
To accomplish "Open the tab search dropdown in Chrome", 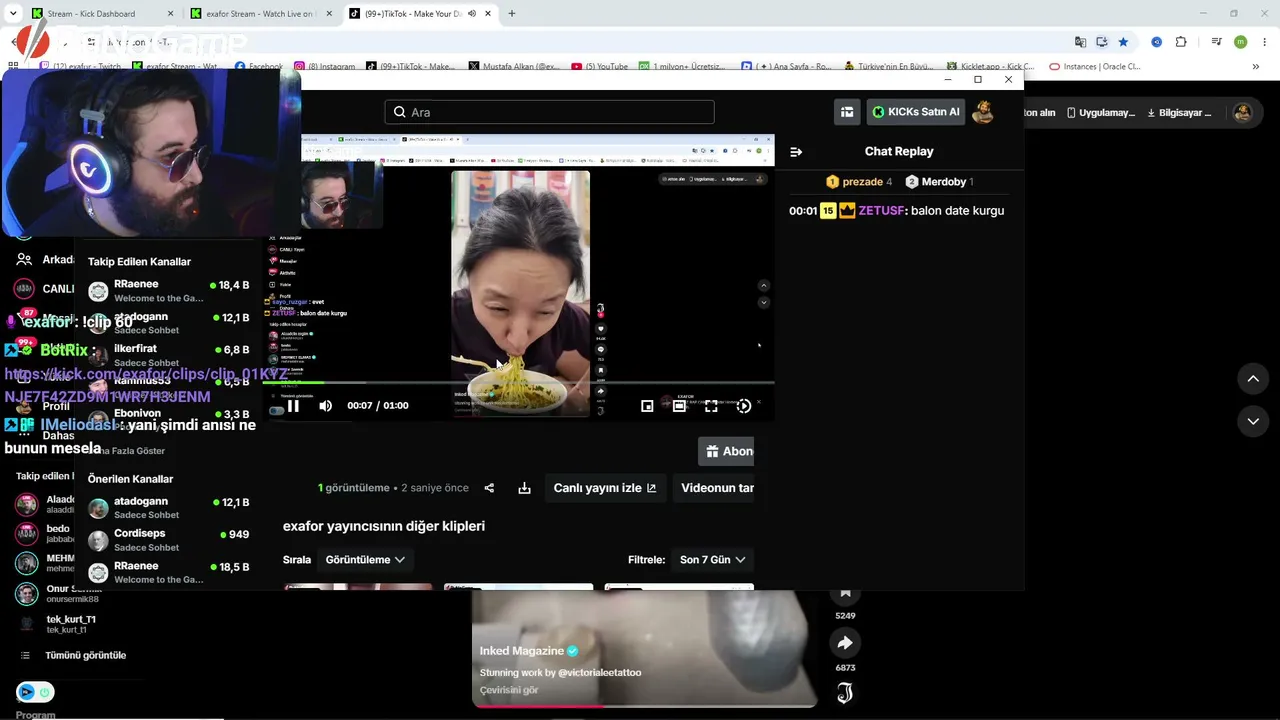I will coord(13,14).
